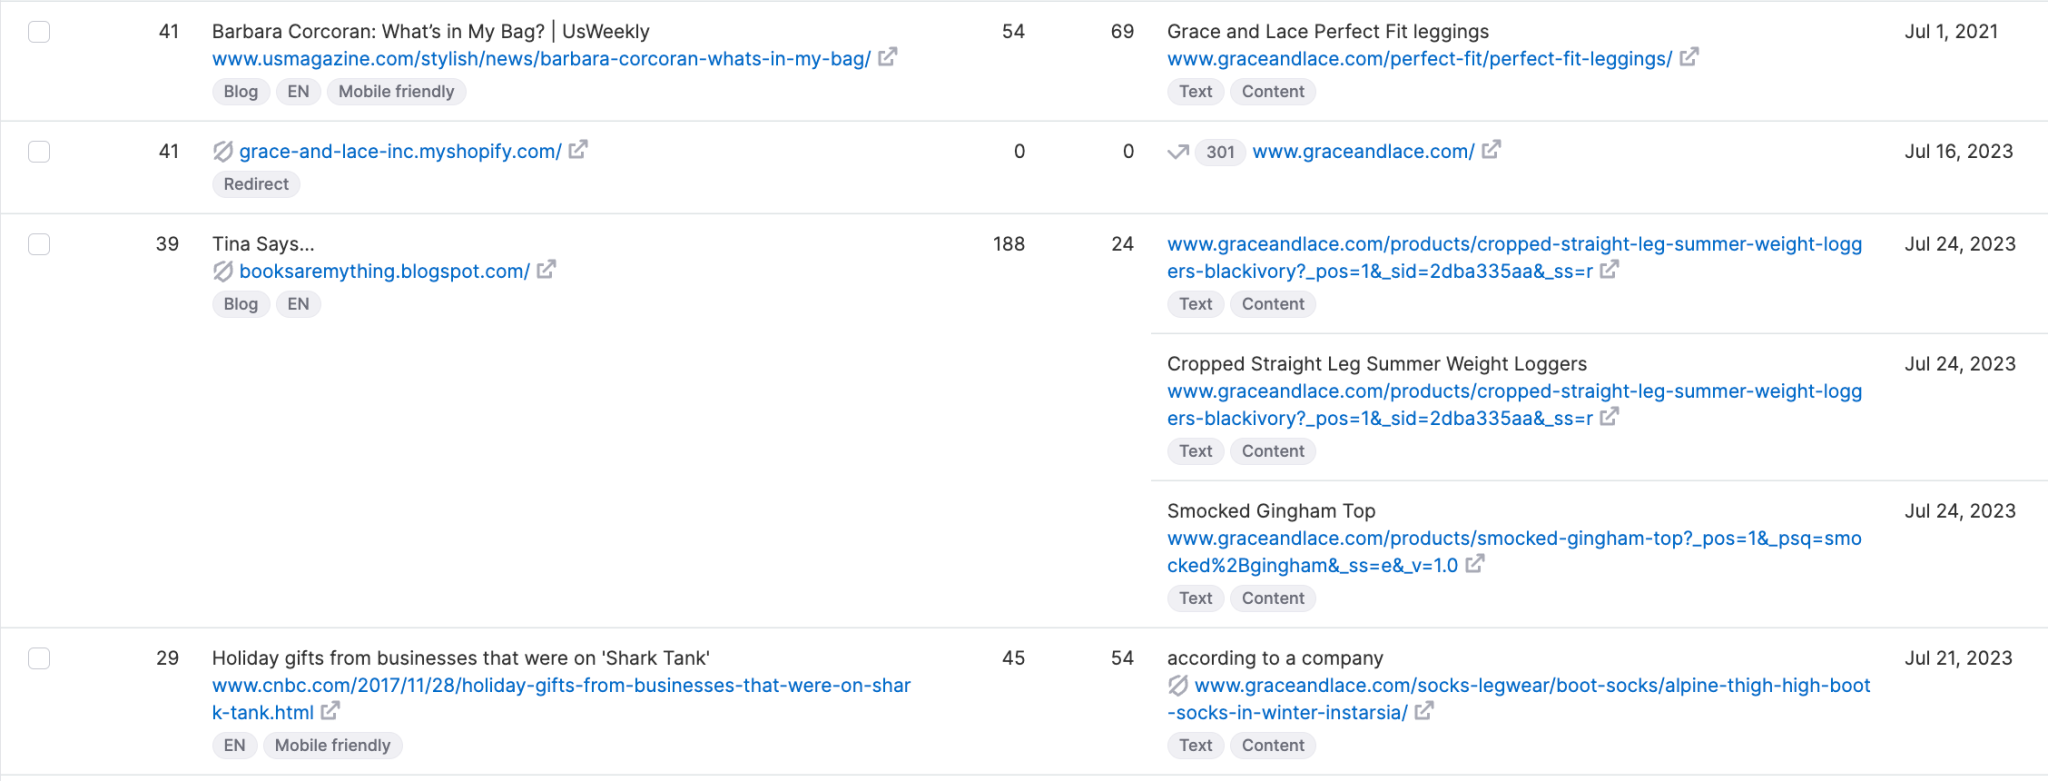Select checkbox for CNBC Holiday gifts row

point(39,658)
